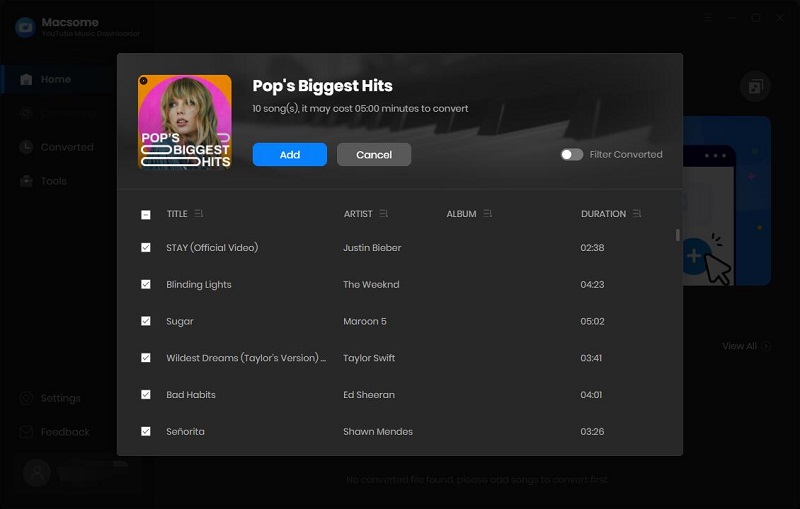This screenshot has height=509, width=800.
Task: Enable the Filter Converted toggle
Action: (x=571, y=155)
